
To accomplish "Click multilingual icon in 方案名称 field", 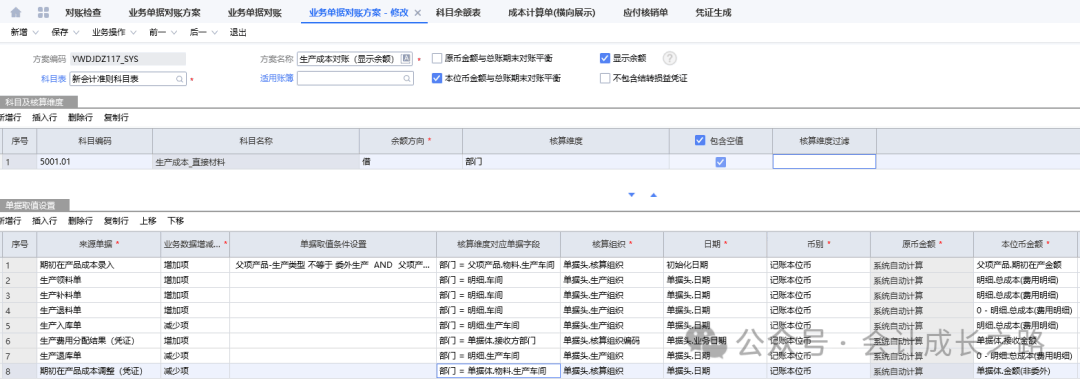I will [406, 59].
